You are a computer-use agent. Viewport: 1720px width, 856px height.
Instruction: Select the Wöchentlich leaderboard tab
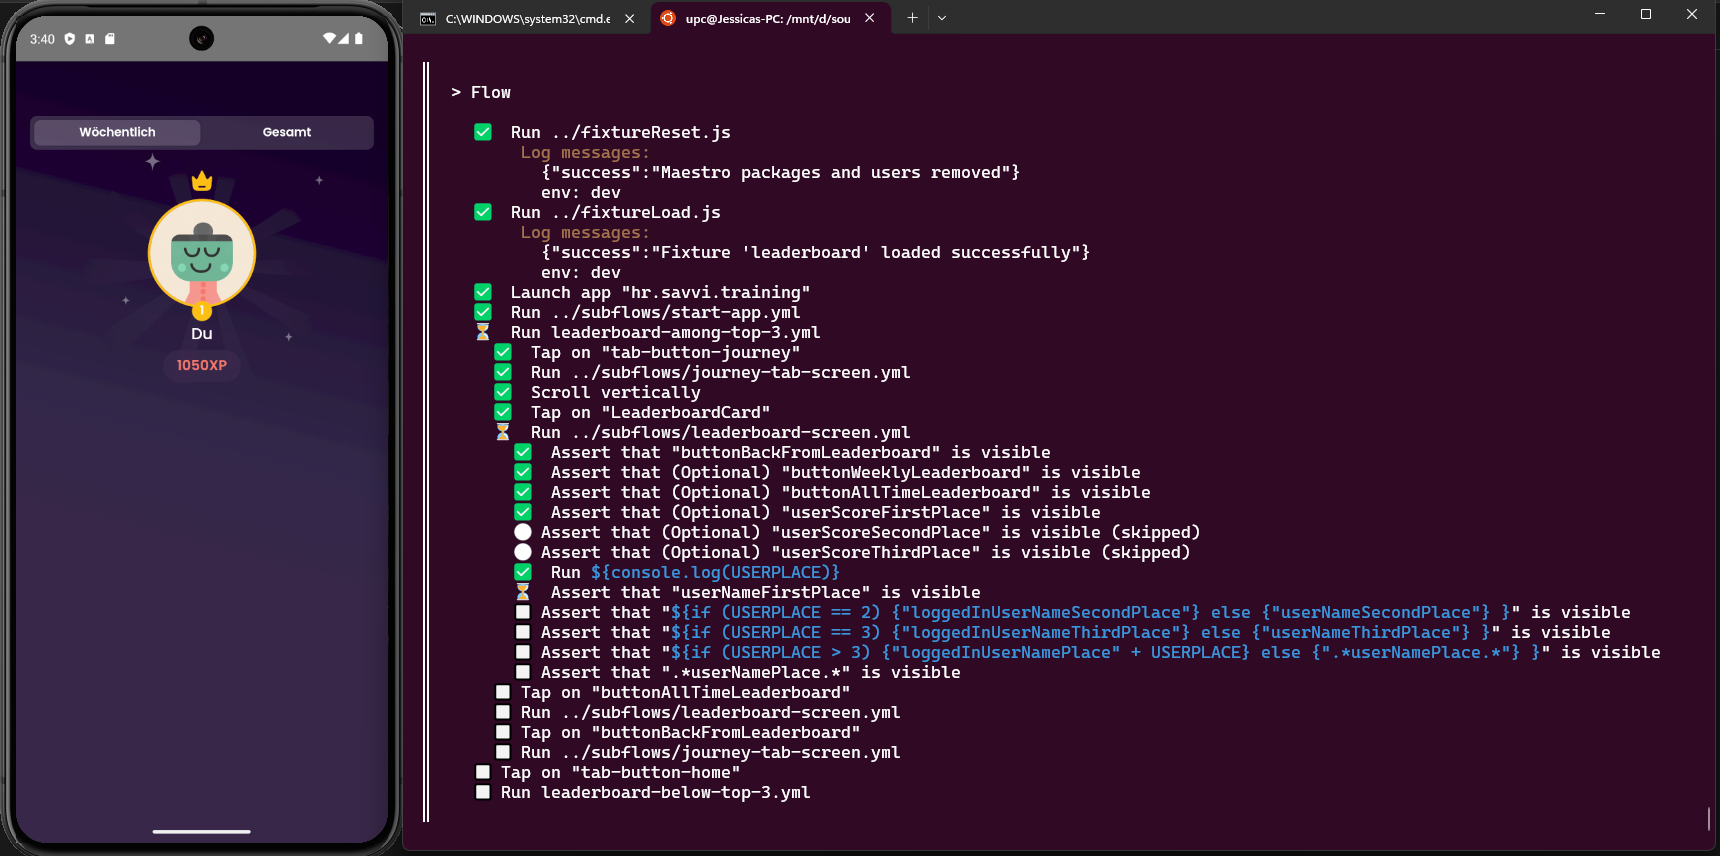117,132
